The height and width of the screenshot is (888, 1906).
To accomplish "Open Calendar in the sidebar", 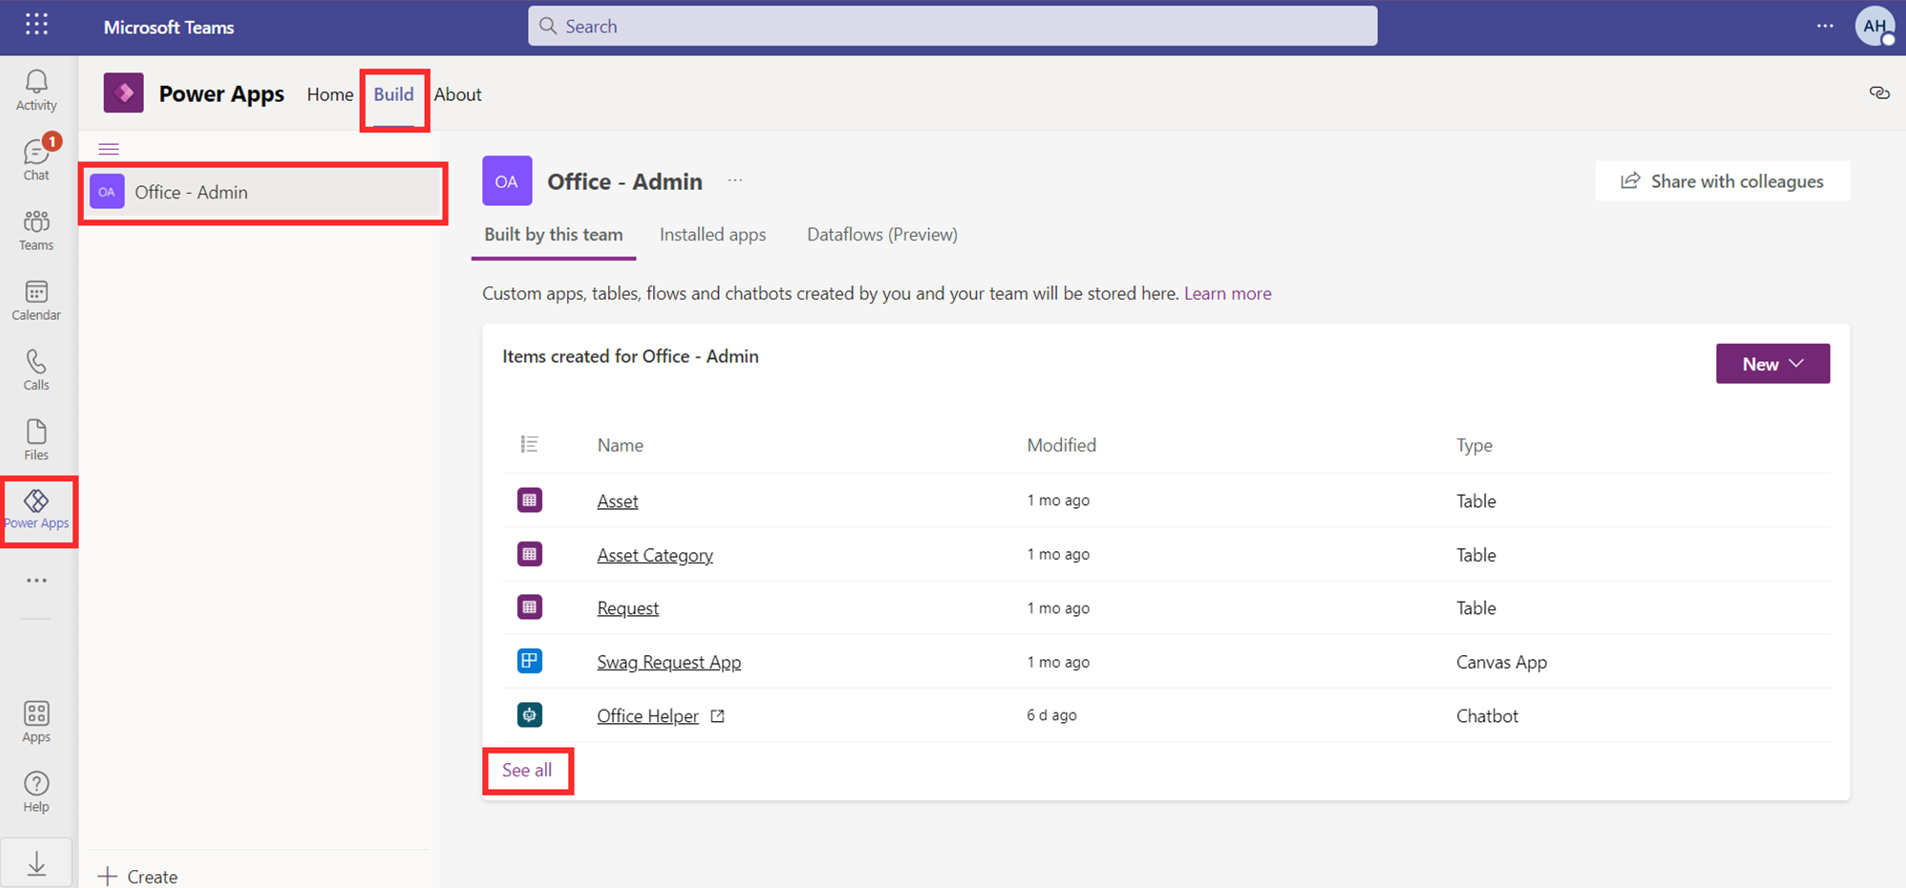I will coord(36,300).
